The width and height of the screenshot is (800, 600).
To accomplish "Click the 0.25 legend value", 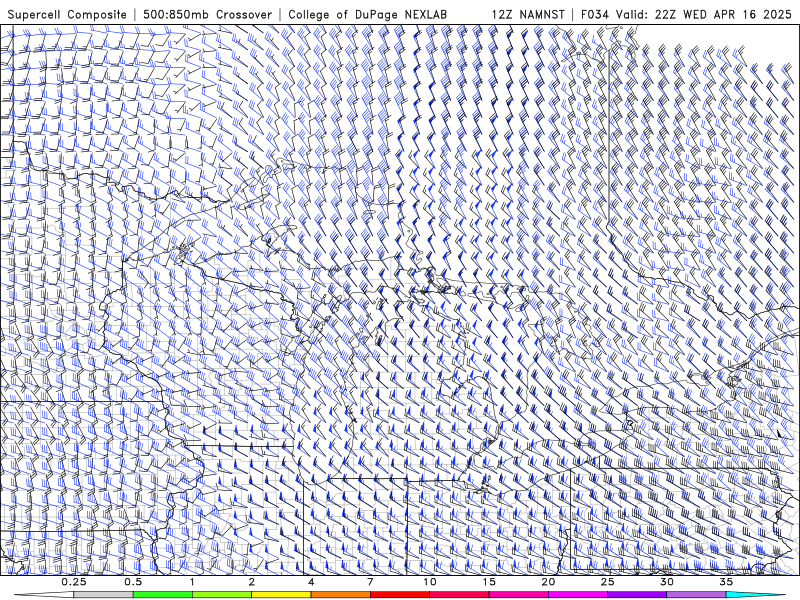I will 74,582.
